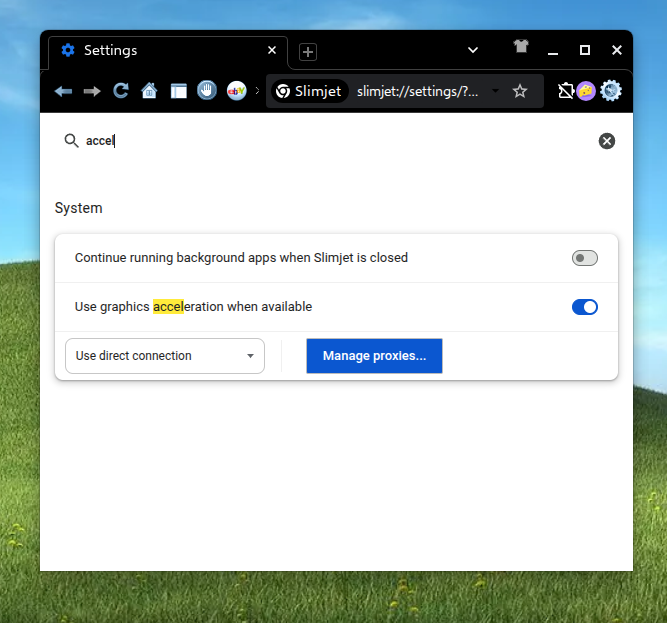
Task: Click the forward navigation arrow
Action: (92, 91)
